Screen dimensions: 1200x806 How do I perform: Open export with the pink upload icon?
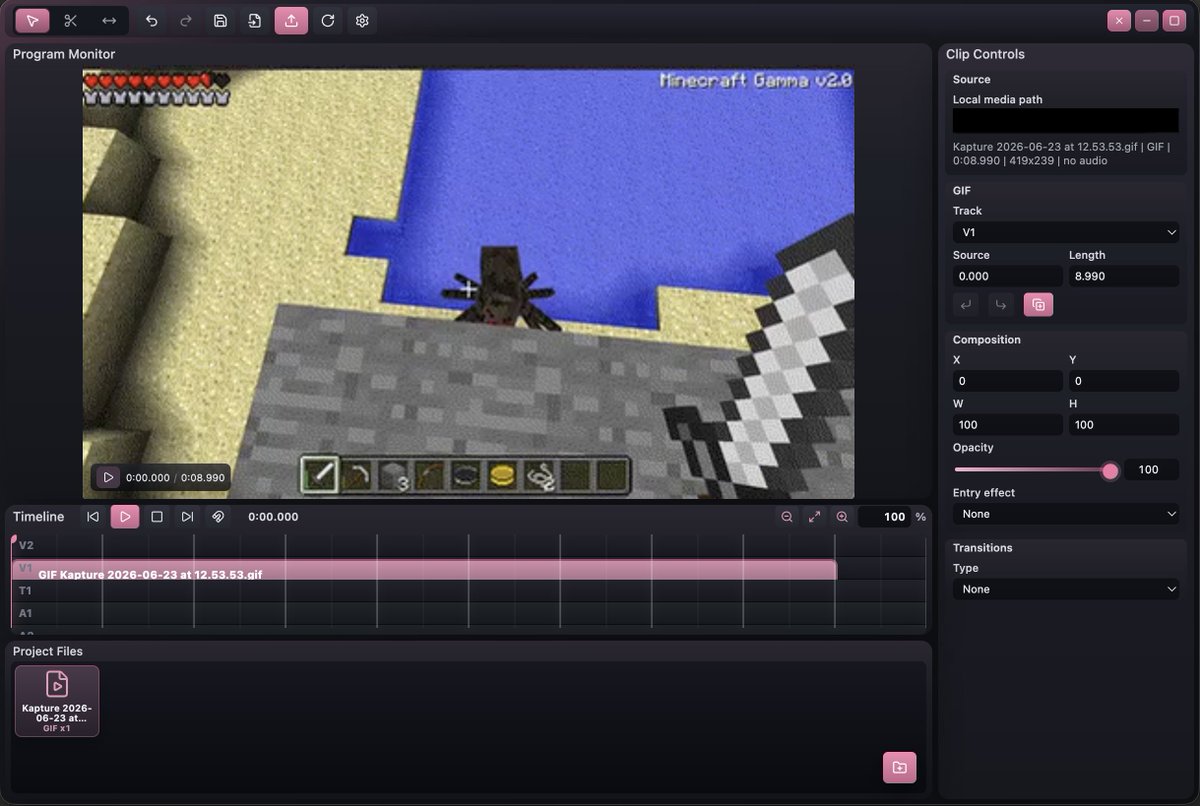pyautogui.click(x=291, y=20)
